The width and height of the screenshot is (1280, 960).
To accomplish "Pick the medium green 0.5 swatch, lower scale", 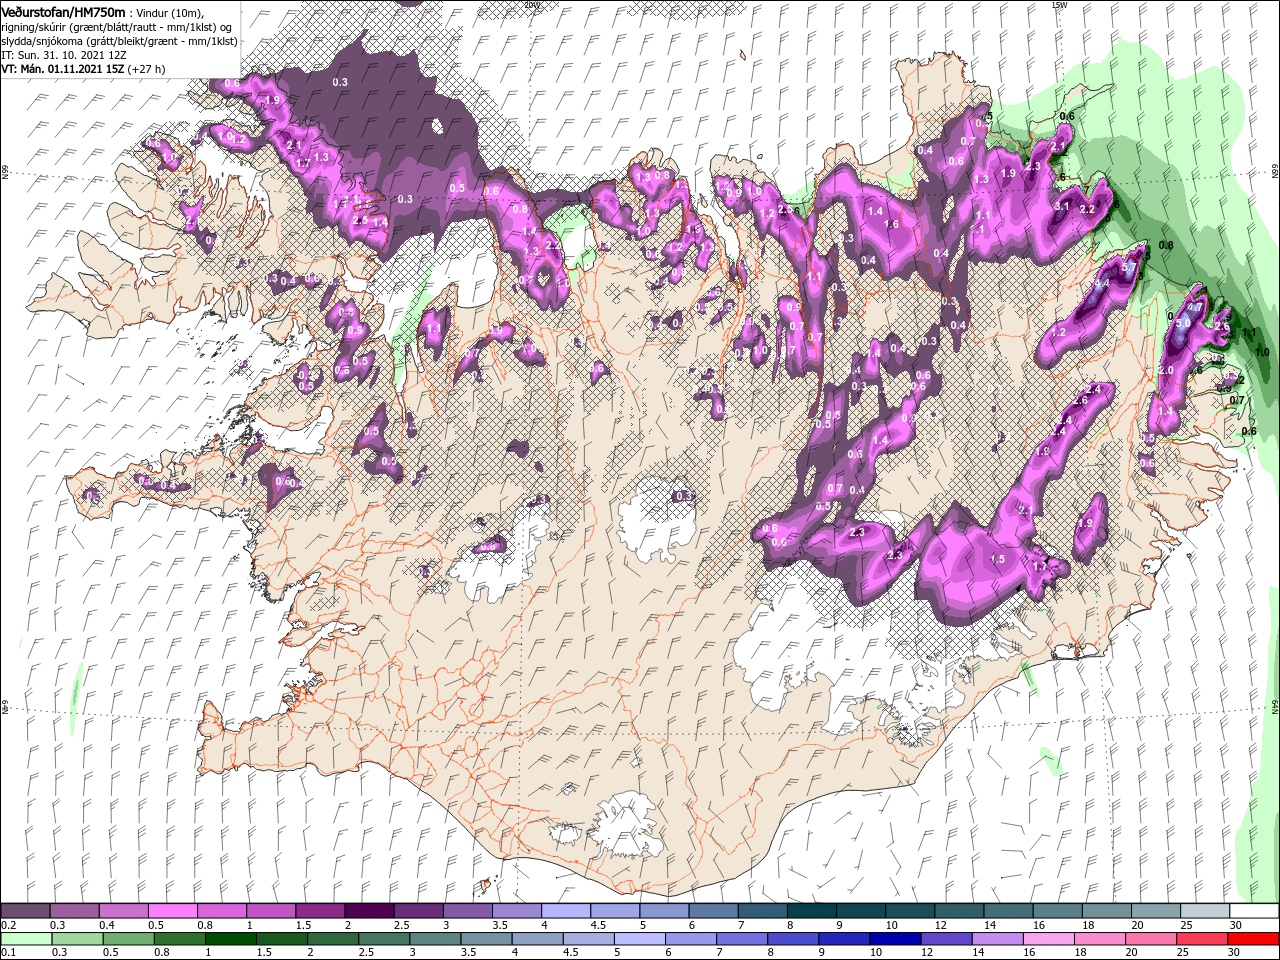I will (x=128, y=939).
